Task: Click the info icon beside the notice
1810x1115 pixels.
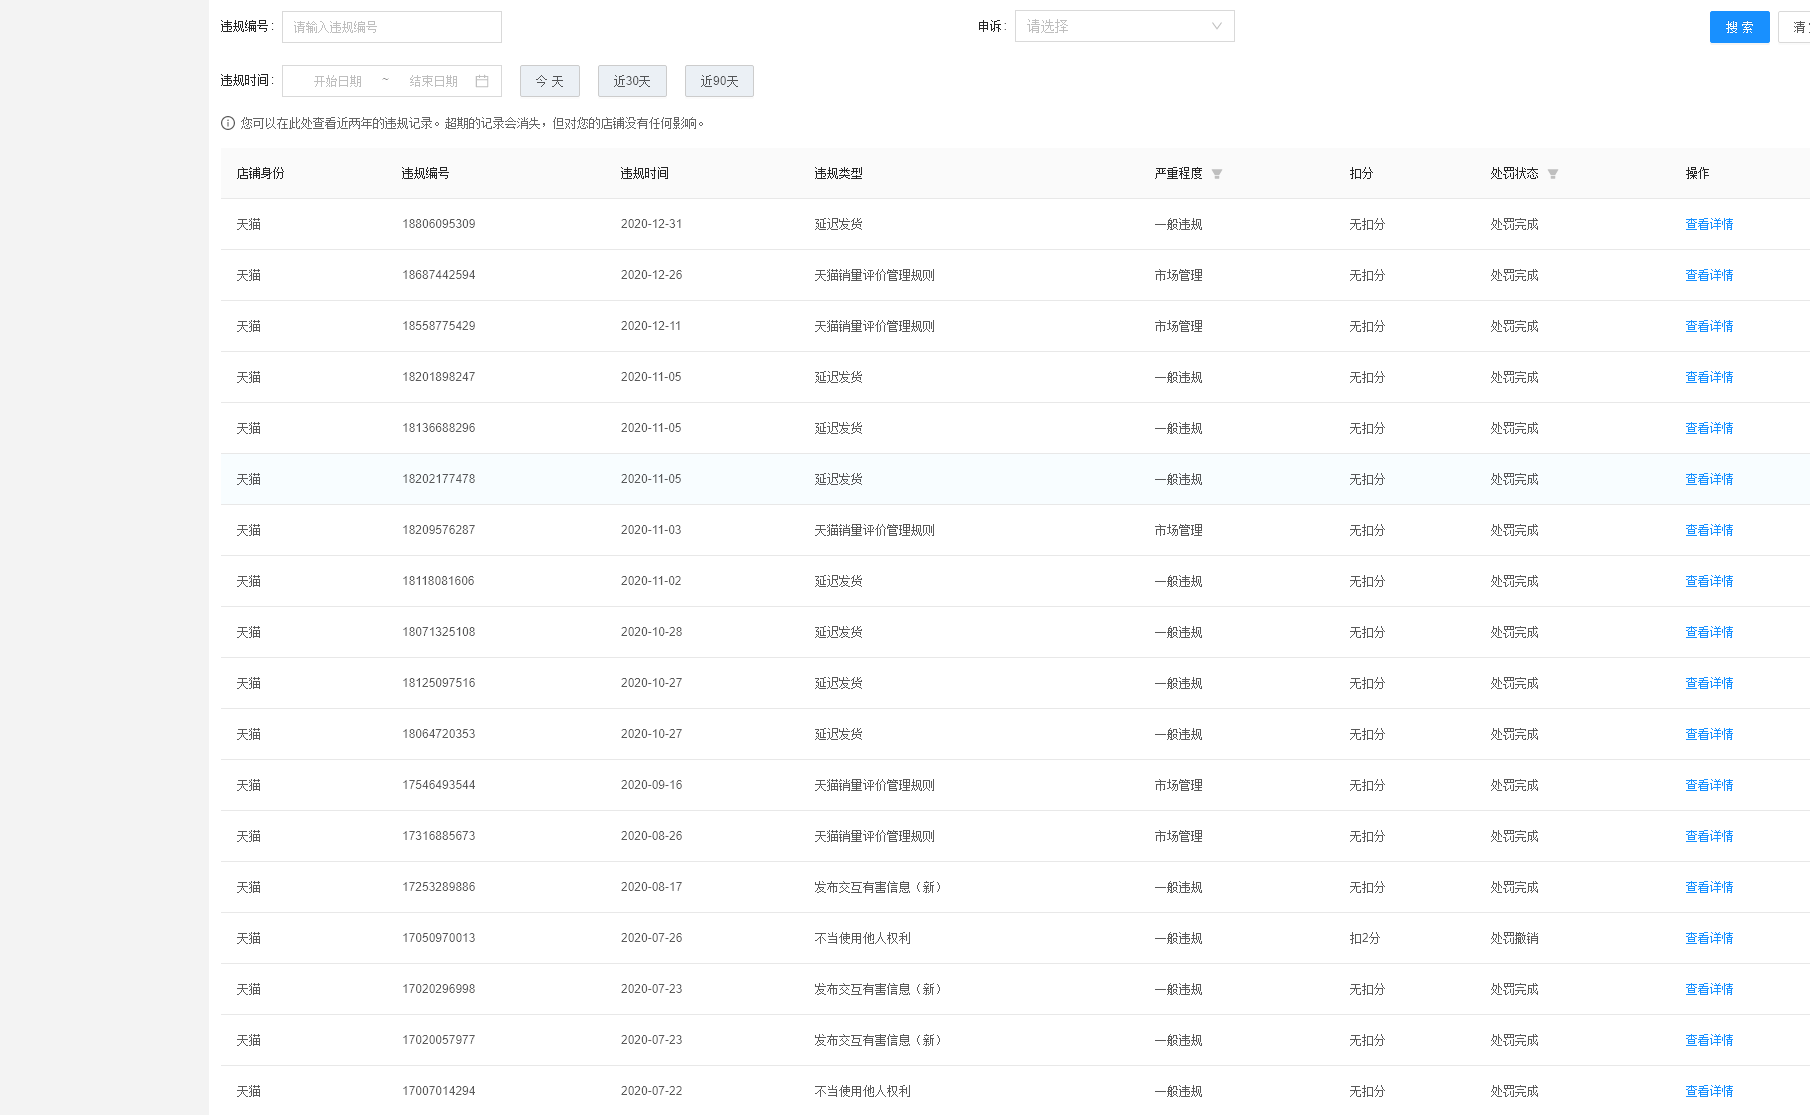Action: pyautogui.click(x=228, y=123)
